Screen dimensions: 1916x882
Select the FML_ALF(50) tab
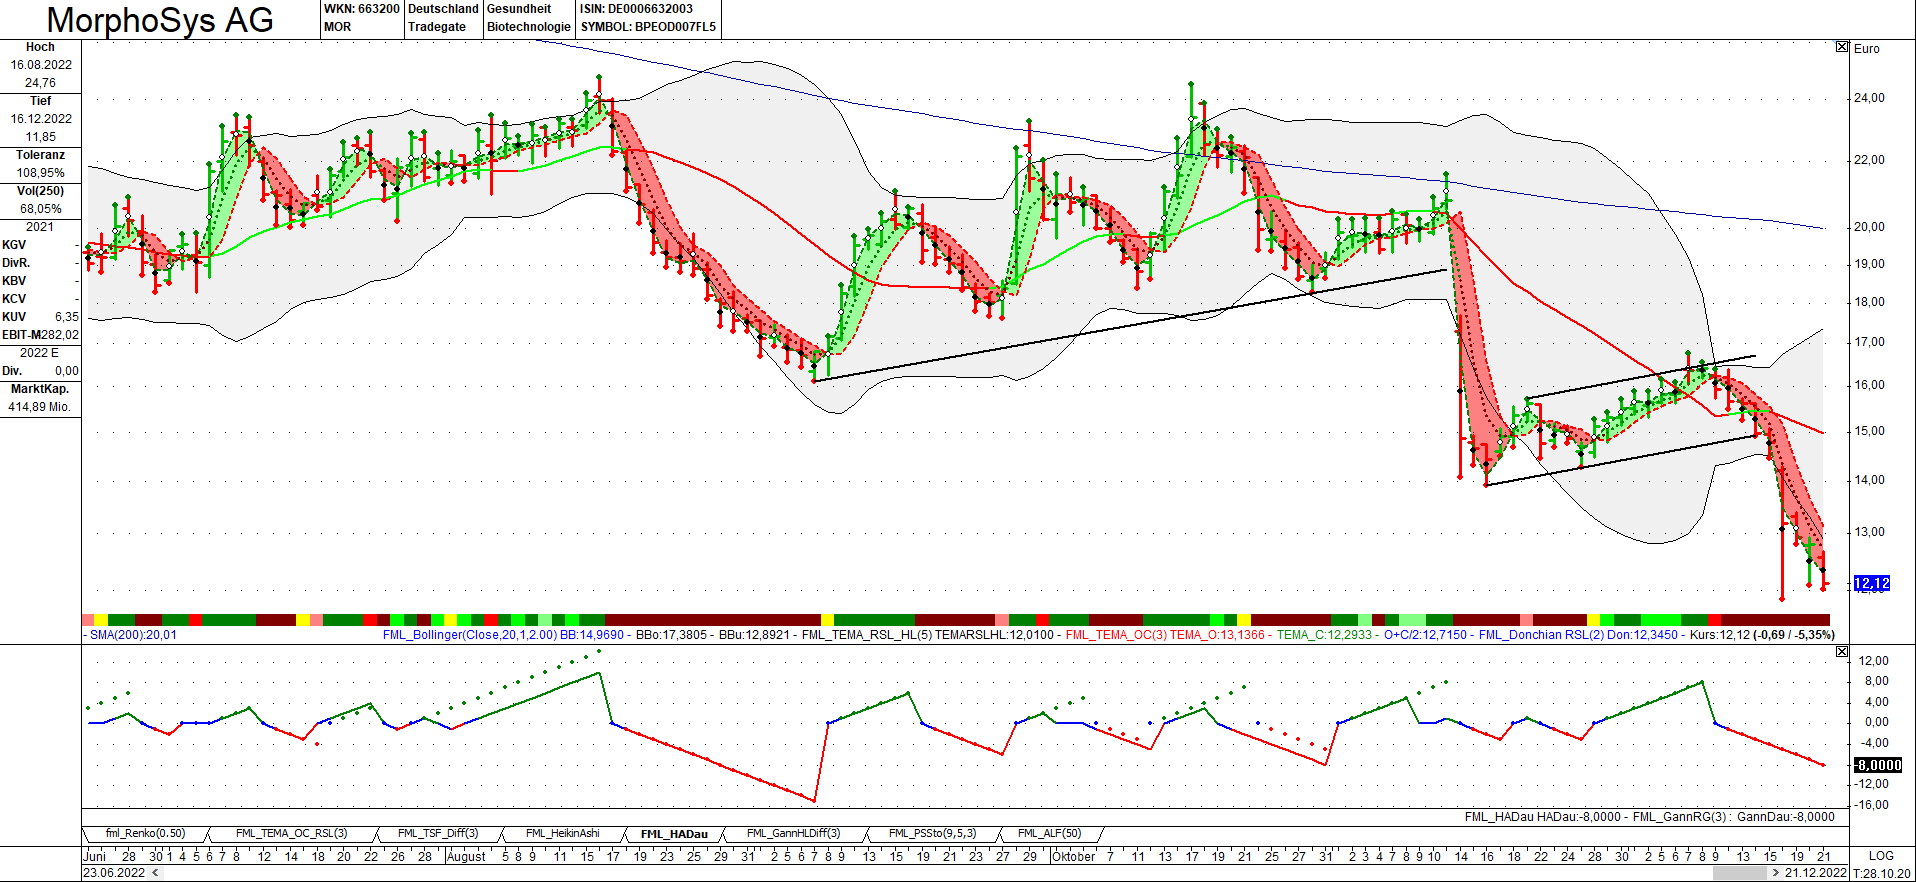[x=1050, y=834]
